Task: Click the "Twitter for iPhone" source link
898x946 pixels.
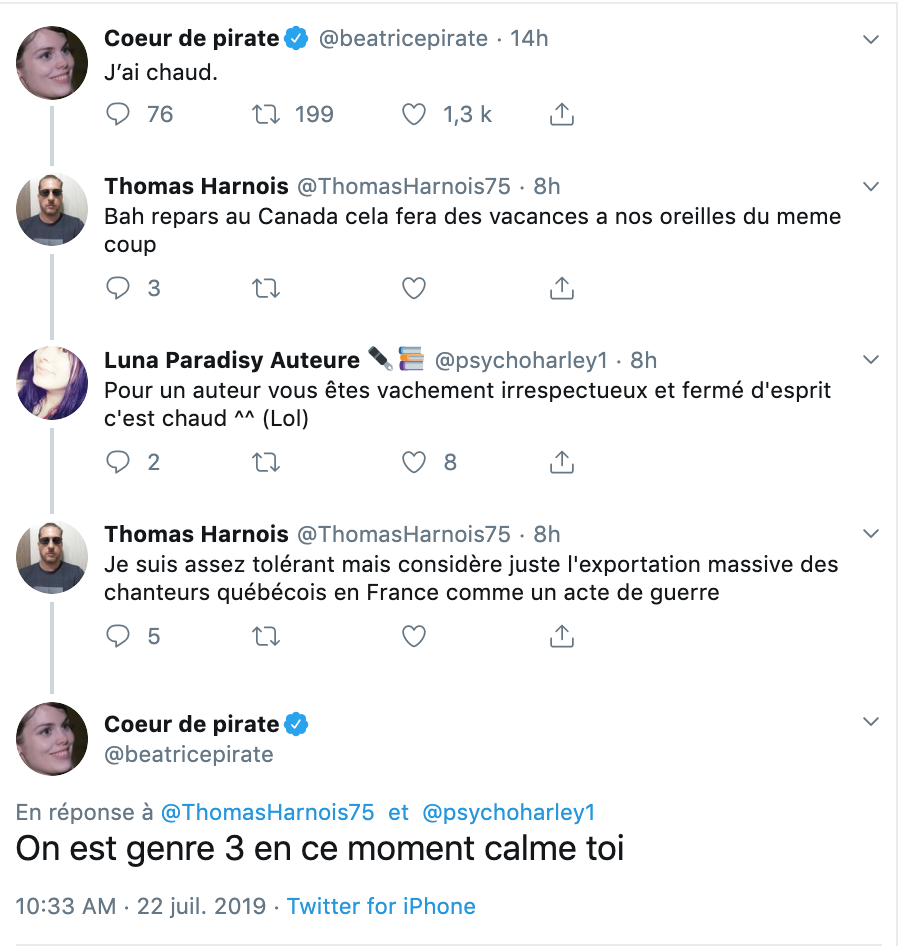Action: [x=381, y=907]
